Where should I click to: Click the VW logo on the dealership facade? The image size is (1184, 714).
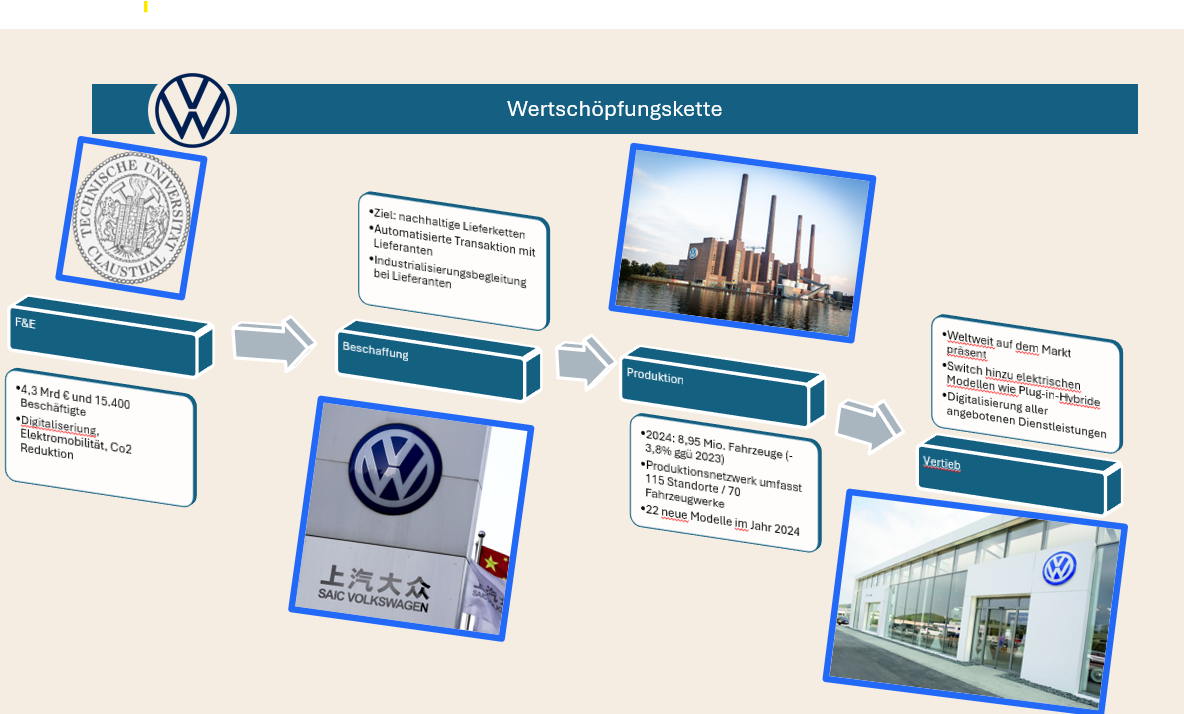(1059, 569)
